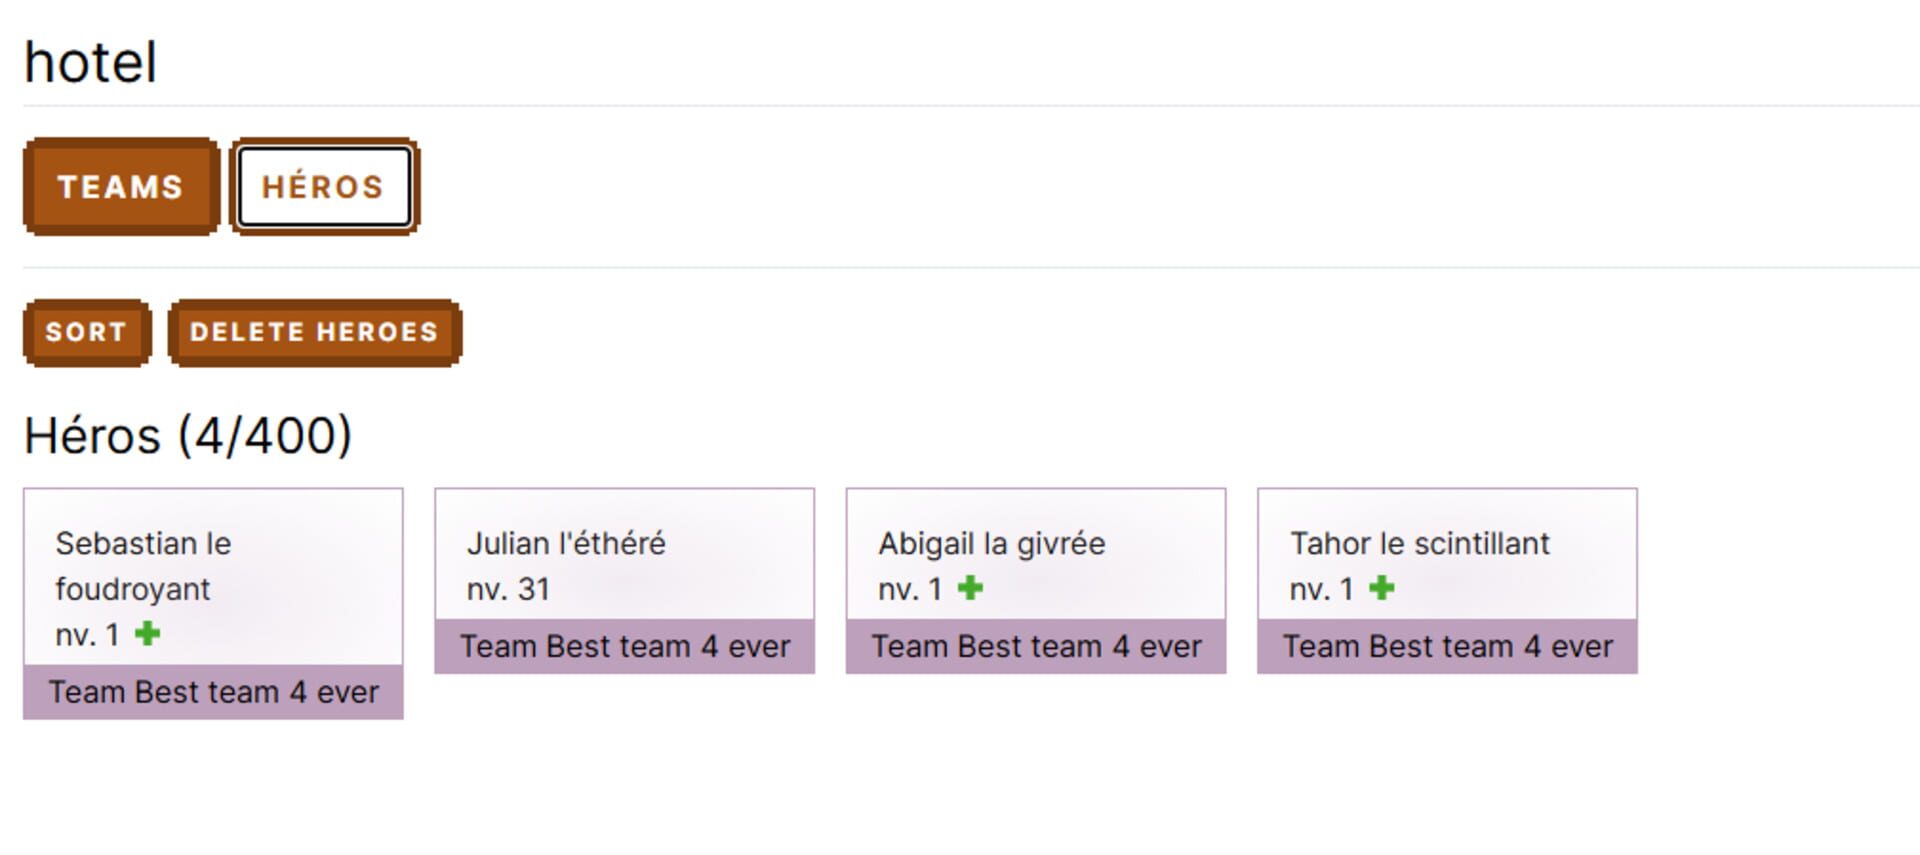Click Sebastian's nv. 1 level text
This screenshot has width=1920, height=855.
pos(87,635)
